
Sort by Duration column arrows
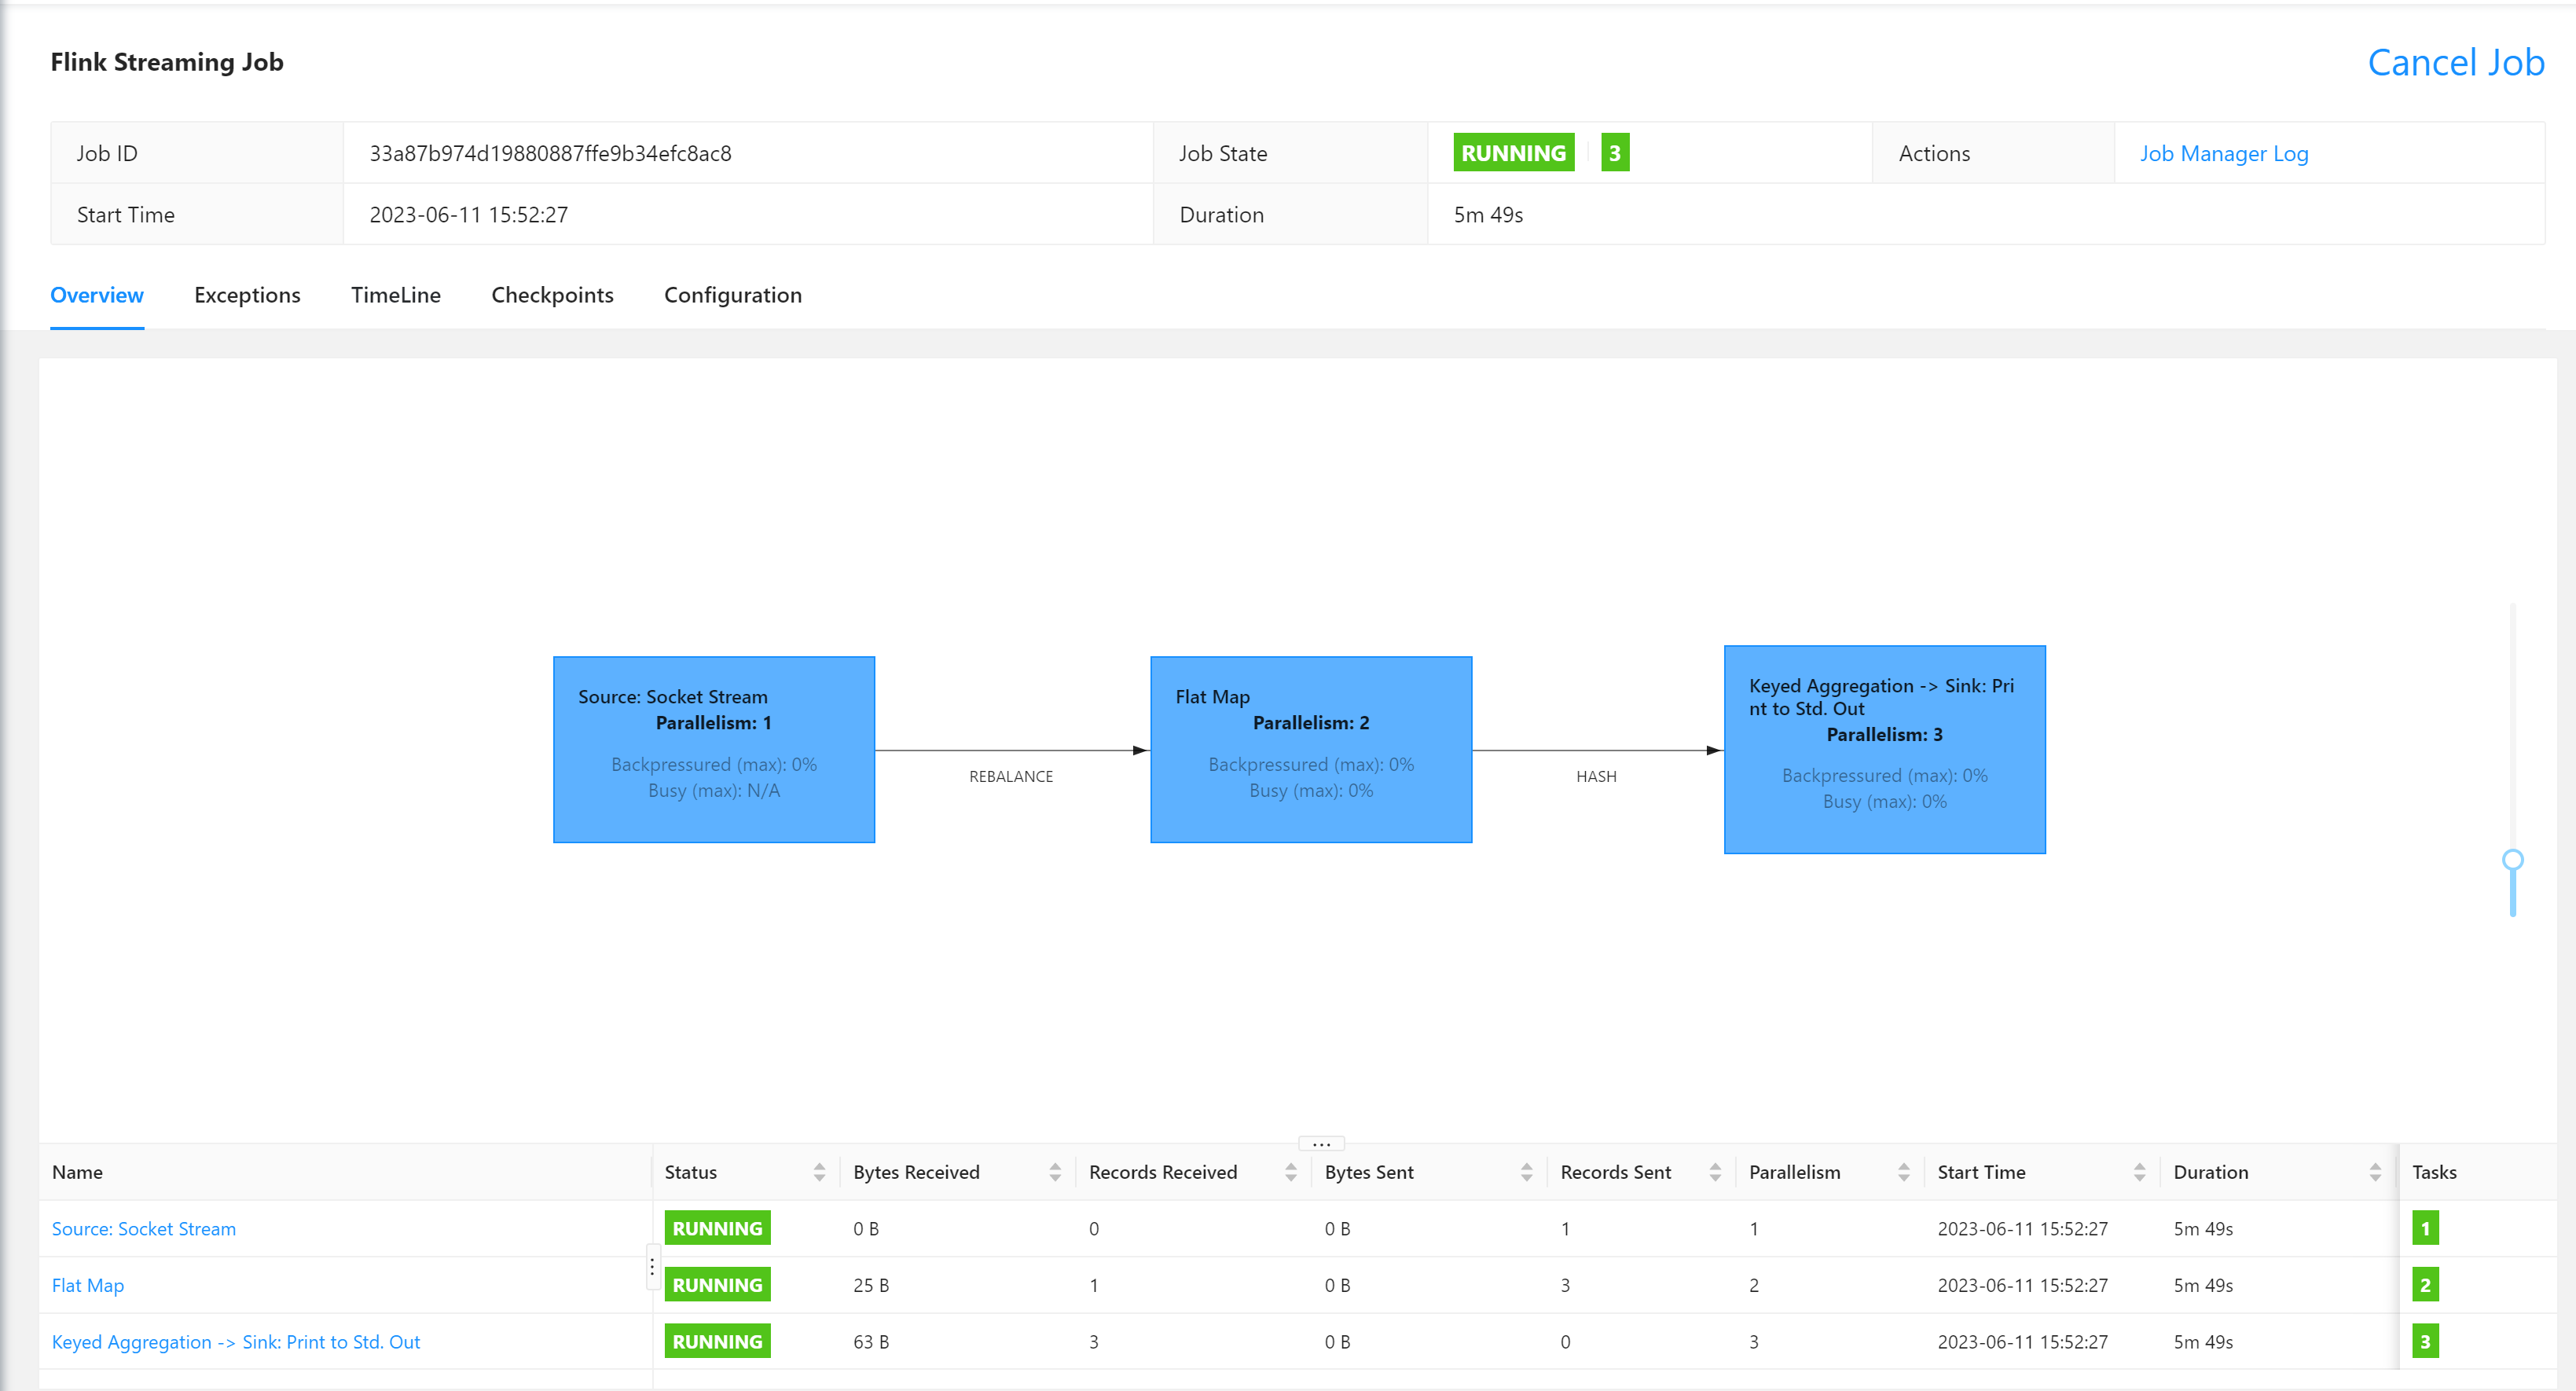point(2375,1172)
